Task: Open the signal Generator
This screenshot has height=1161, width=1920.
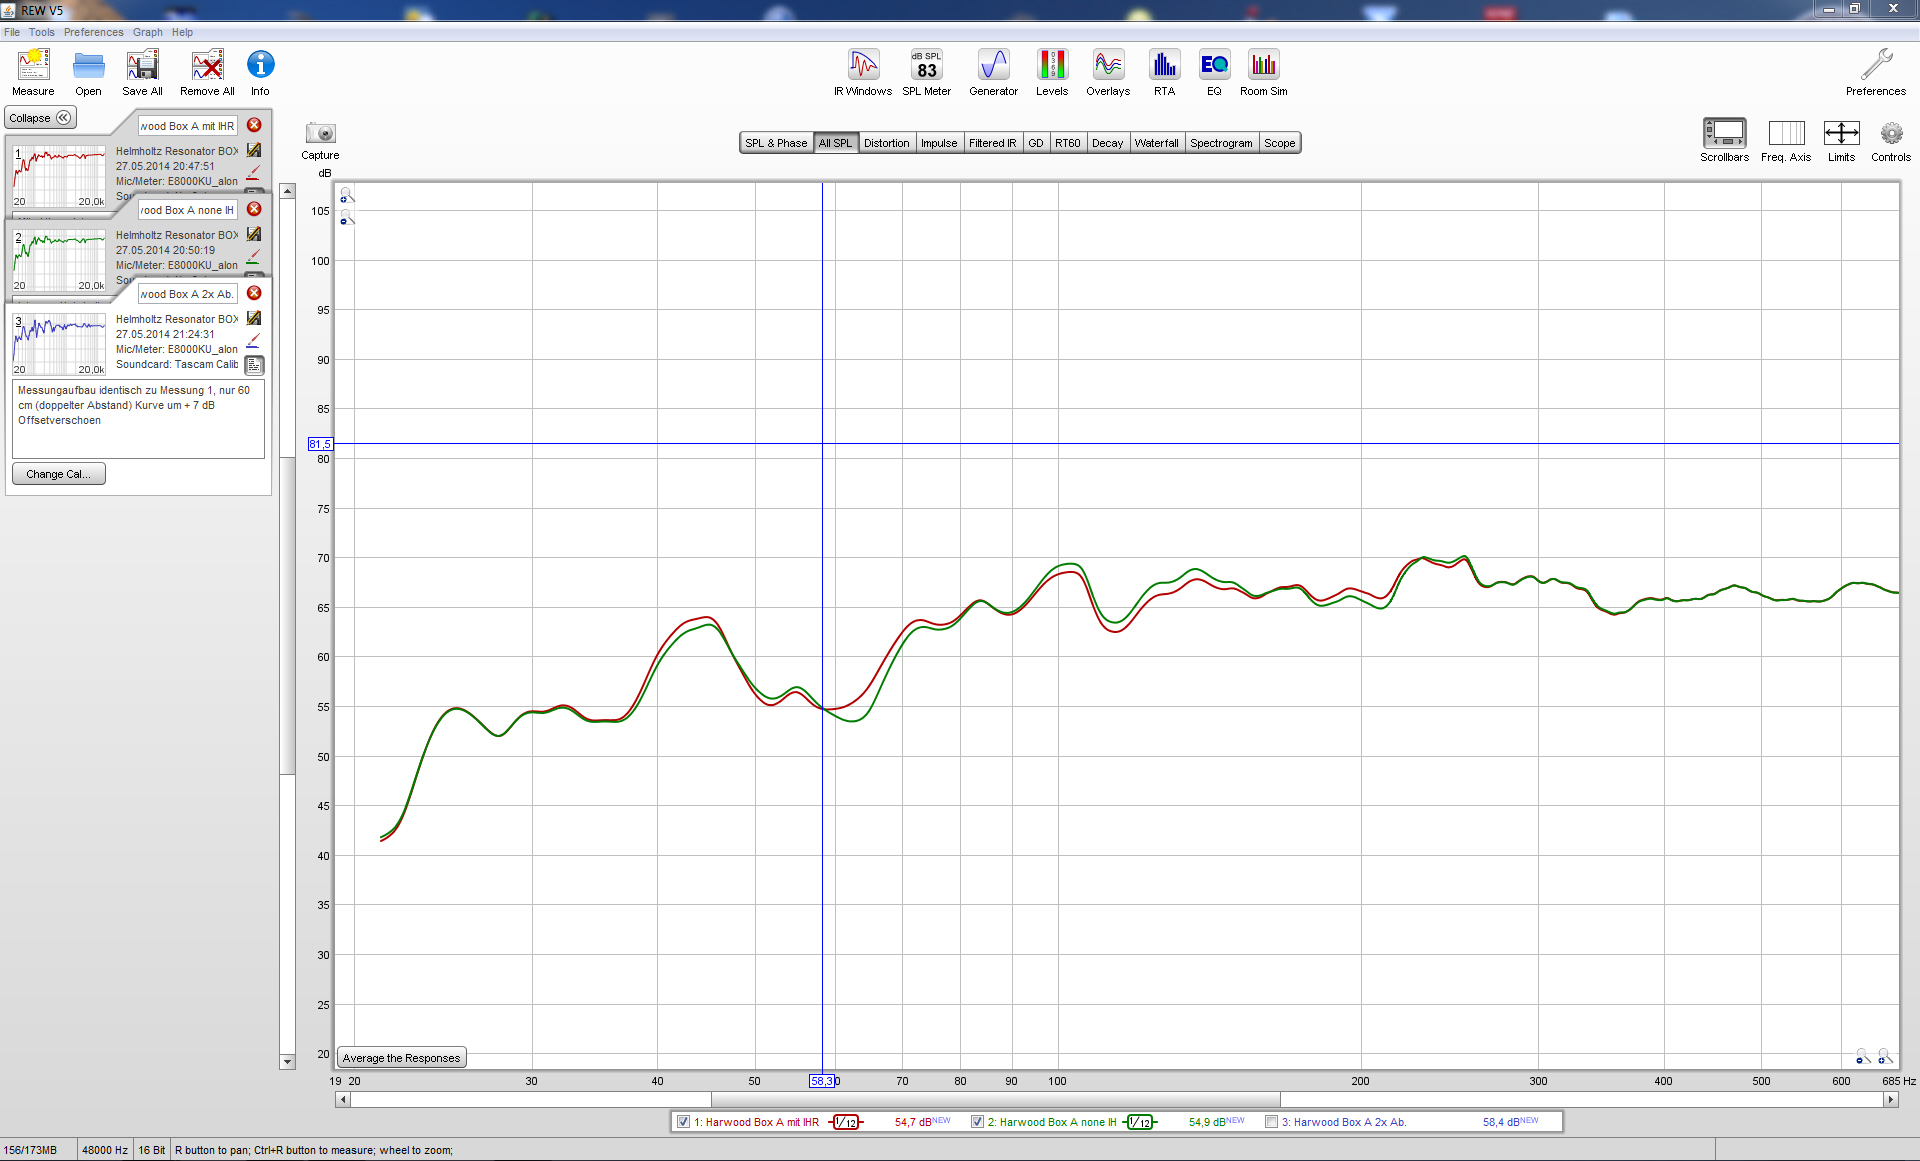Action: 993,72
